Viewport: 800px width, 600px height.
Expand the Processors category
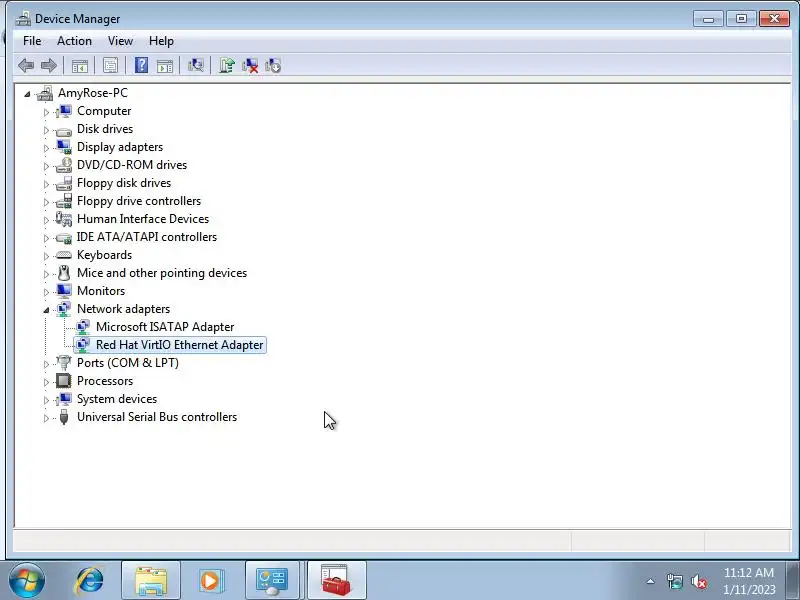(x=46, y=382)
